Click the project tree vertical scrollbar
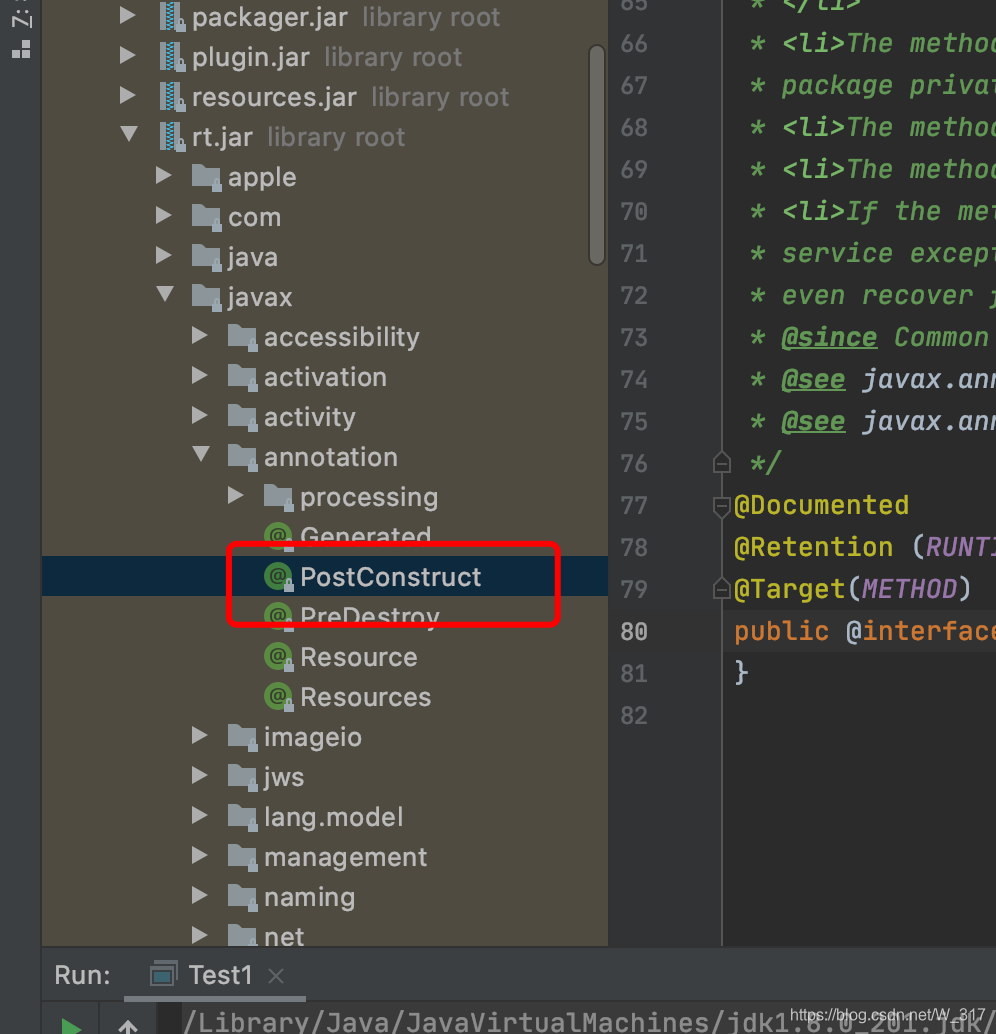This screenshot has width=996, height=1034. point(598,155)
